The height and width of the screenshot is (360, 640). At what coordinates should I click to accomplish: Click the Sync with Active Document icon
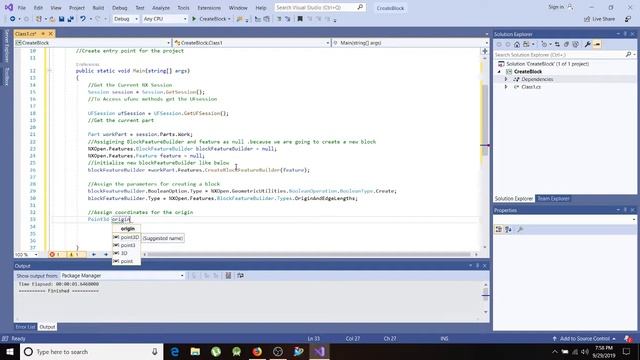557,44
